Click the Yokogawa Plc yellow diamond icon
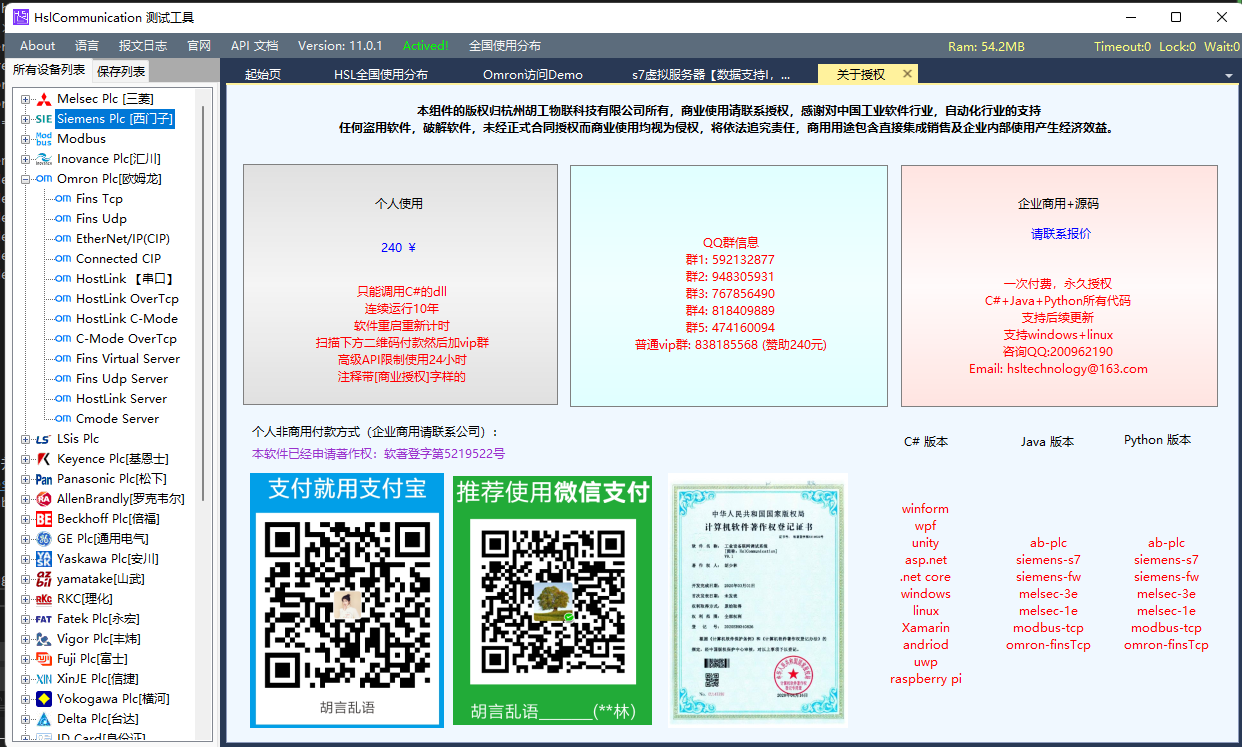The image size is (1242, 747). (x=43, y=699)
